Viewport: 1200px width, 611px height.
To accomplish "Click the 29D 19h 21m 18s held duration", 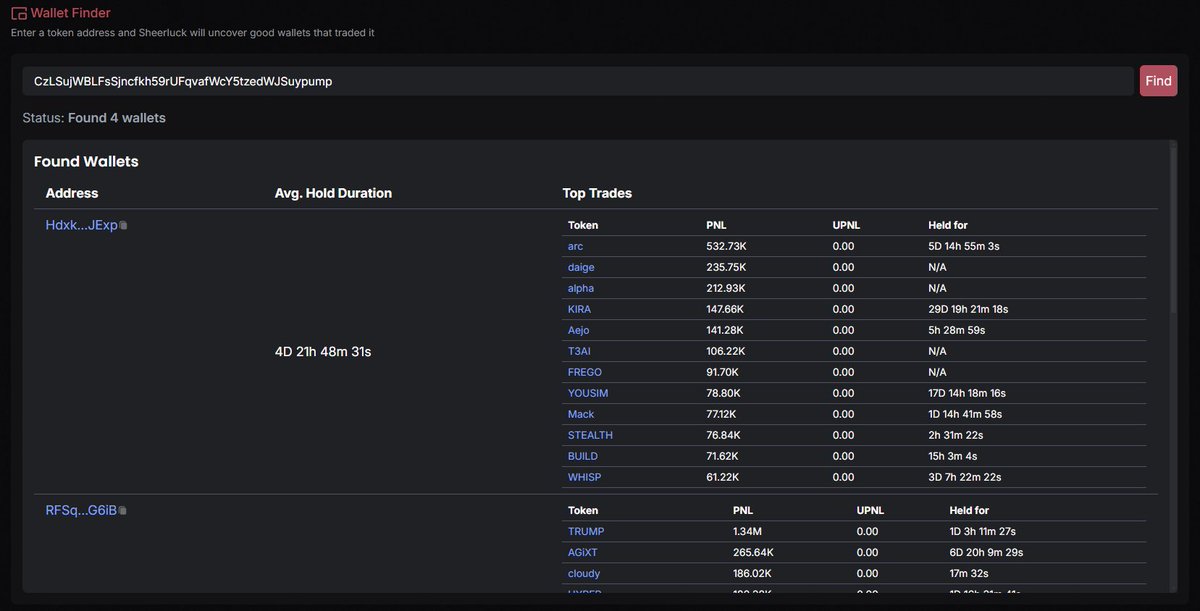I will [968, 309].
